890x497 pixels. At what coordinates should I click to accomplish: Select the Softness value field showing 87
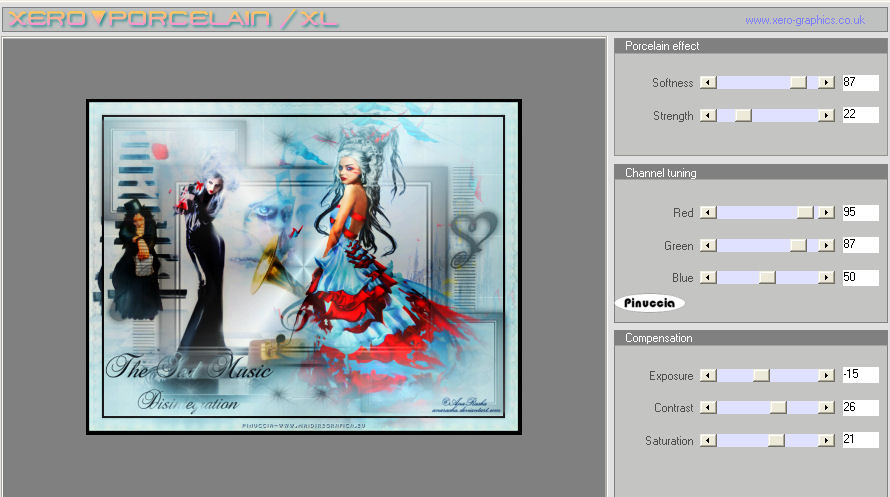860,82
